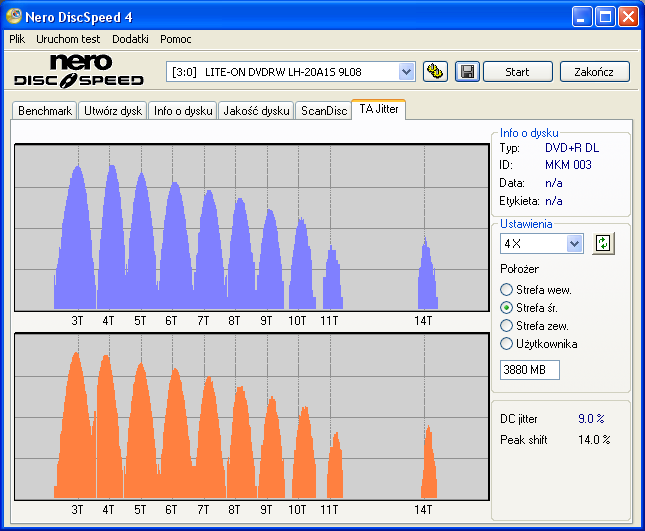
Task: Expand the LITE-ON DVDRW drive dropdown
Action: (406, 72)
